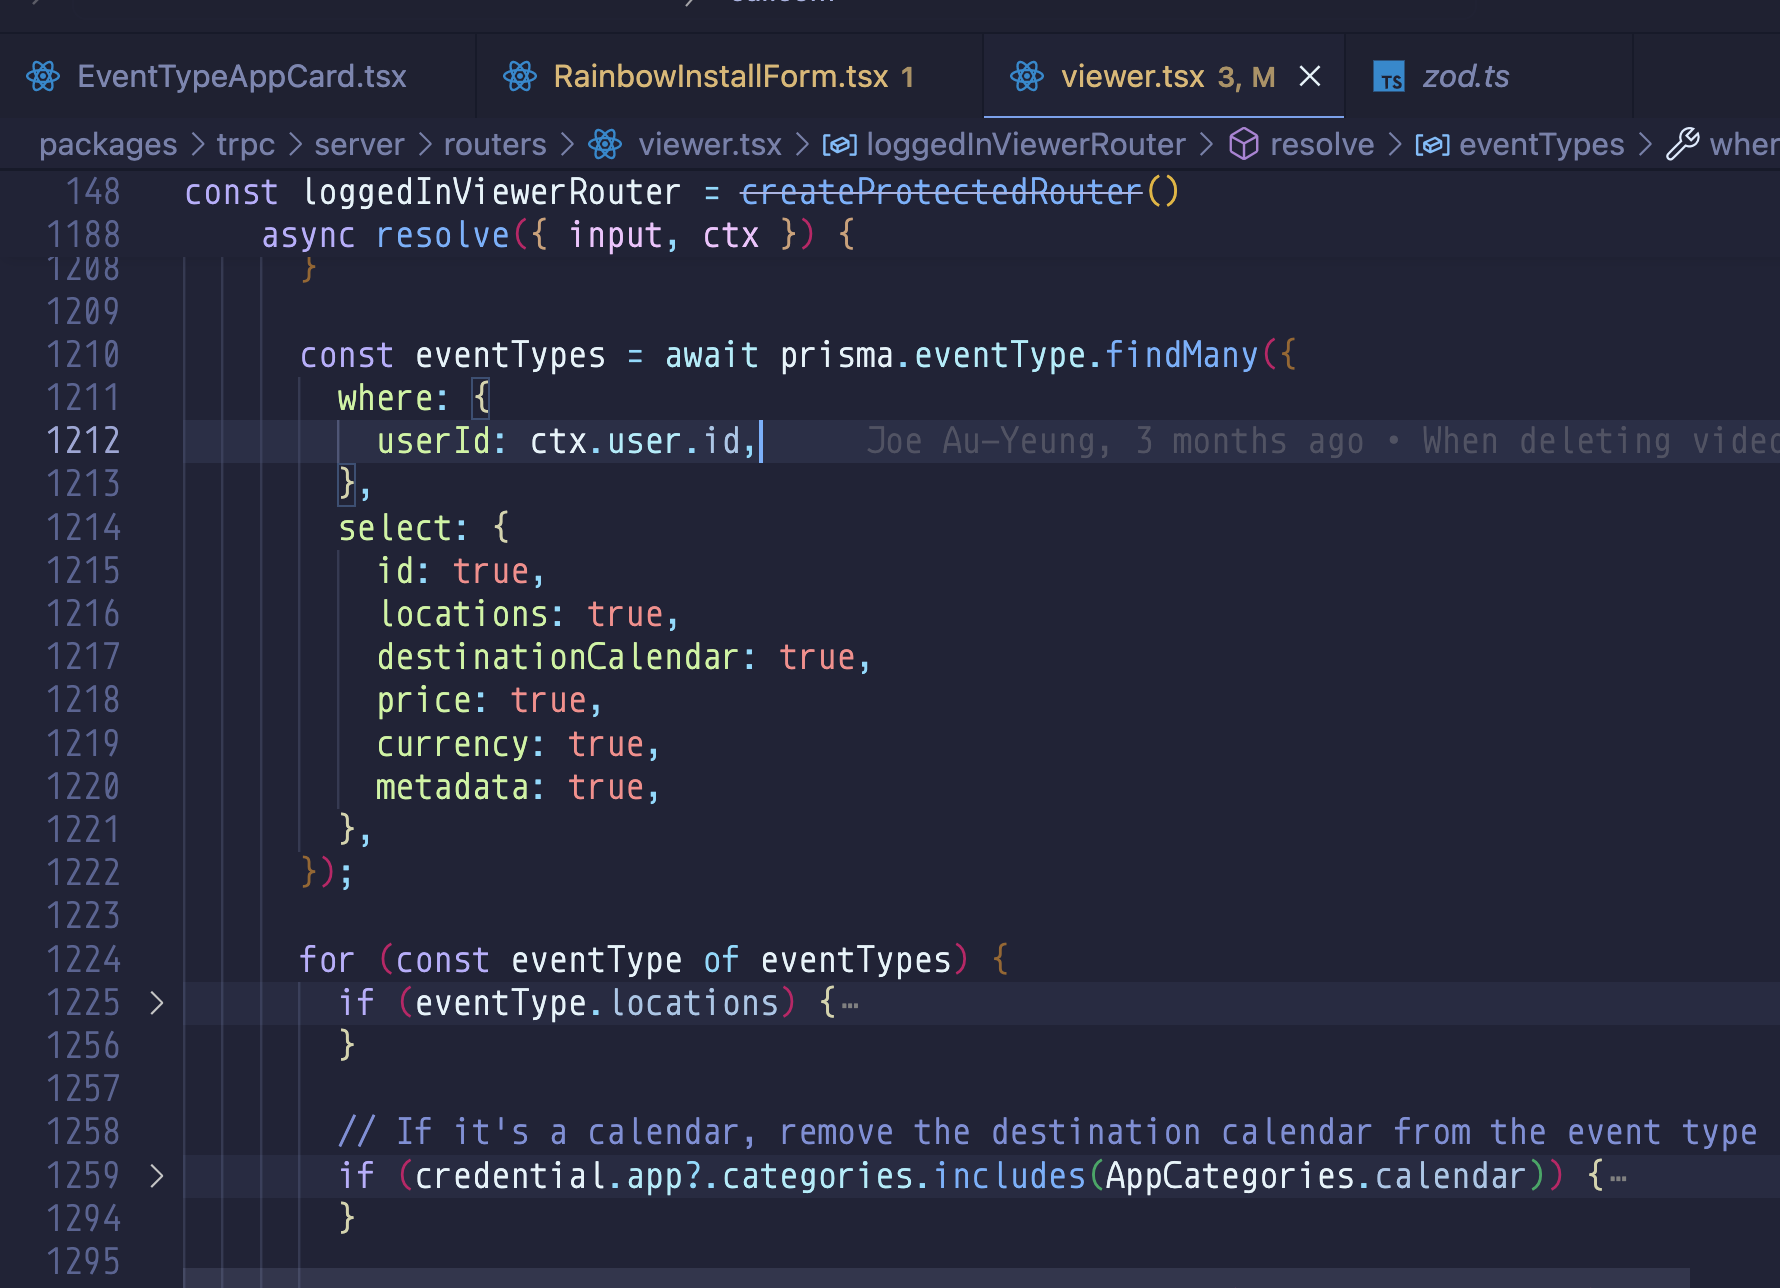1780x1288 pixels.
Task: Click the symbol icon beside eventTypes breadcrumb
Action: pos(1432,144)
